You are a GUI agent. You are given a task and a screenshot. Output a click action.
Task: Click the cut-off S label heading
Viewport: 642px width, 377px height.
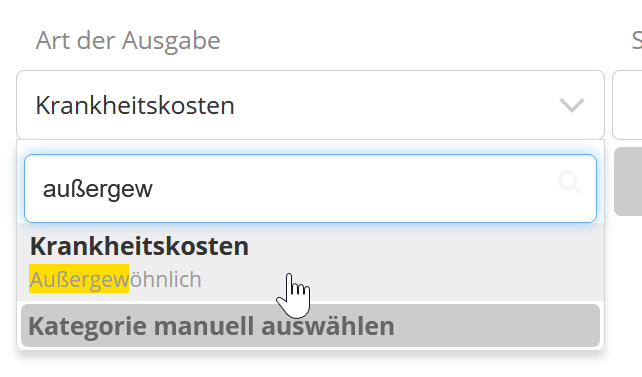(x=637, y=41)
